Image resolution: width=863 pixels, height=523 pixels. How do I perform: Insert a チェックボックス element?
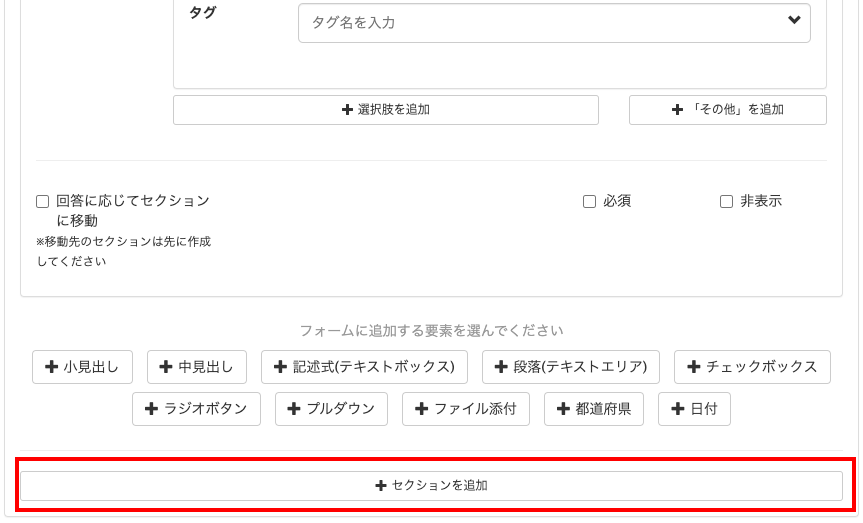click(752, 367)
